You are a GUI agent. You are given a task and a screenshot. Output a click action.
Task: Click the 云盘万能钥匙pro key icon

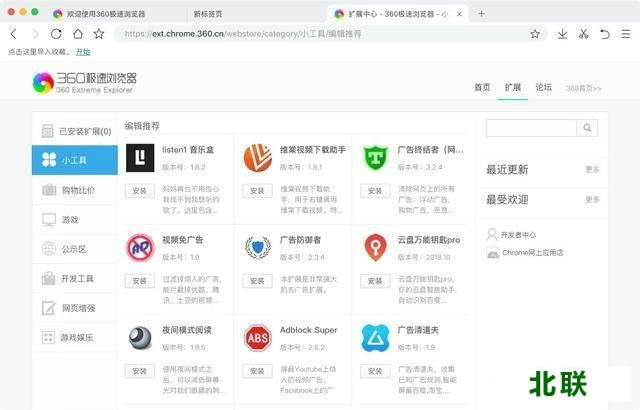[x=375, y=248]
